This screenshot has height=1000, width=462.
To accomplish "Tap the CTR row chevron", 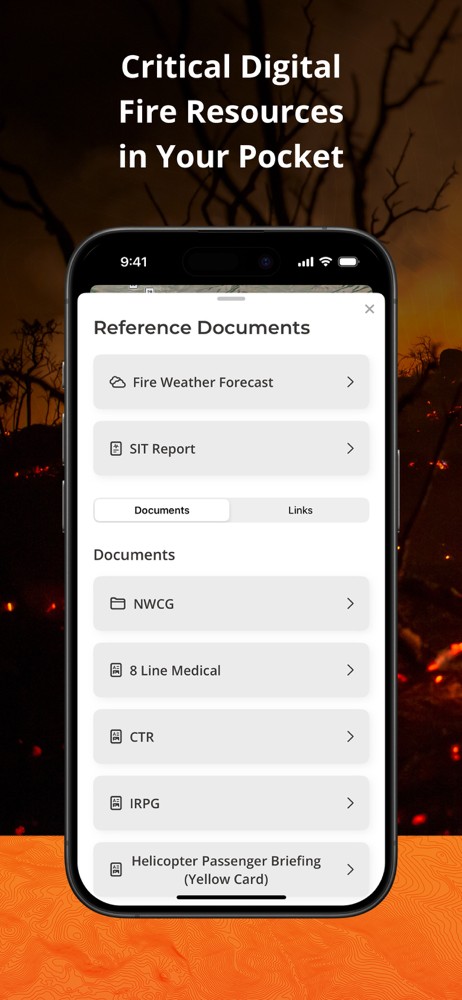I will (350, 736).
